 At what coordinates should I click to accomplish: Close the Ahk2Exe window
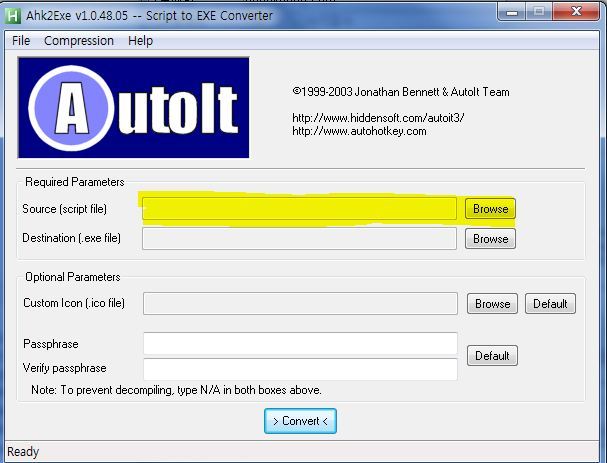pos(576,12)
